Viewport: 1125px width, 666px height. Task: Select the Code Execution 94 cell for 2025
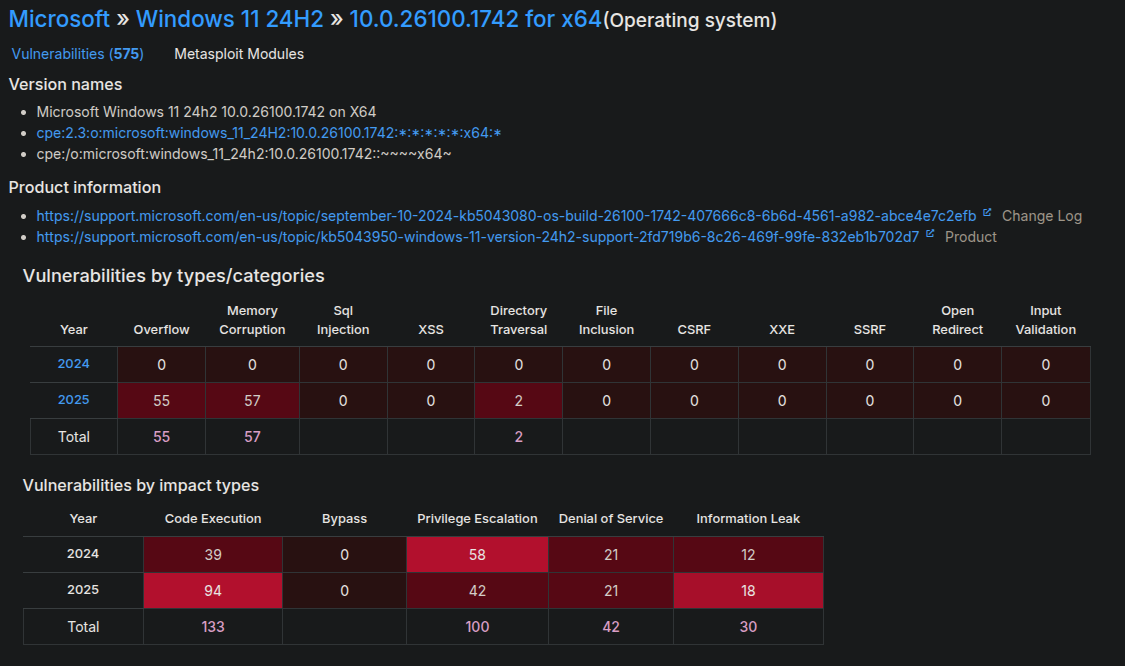212,590
